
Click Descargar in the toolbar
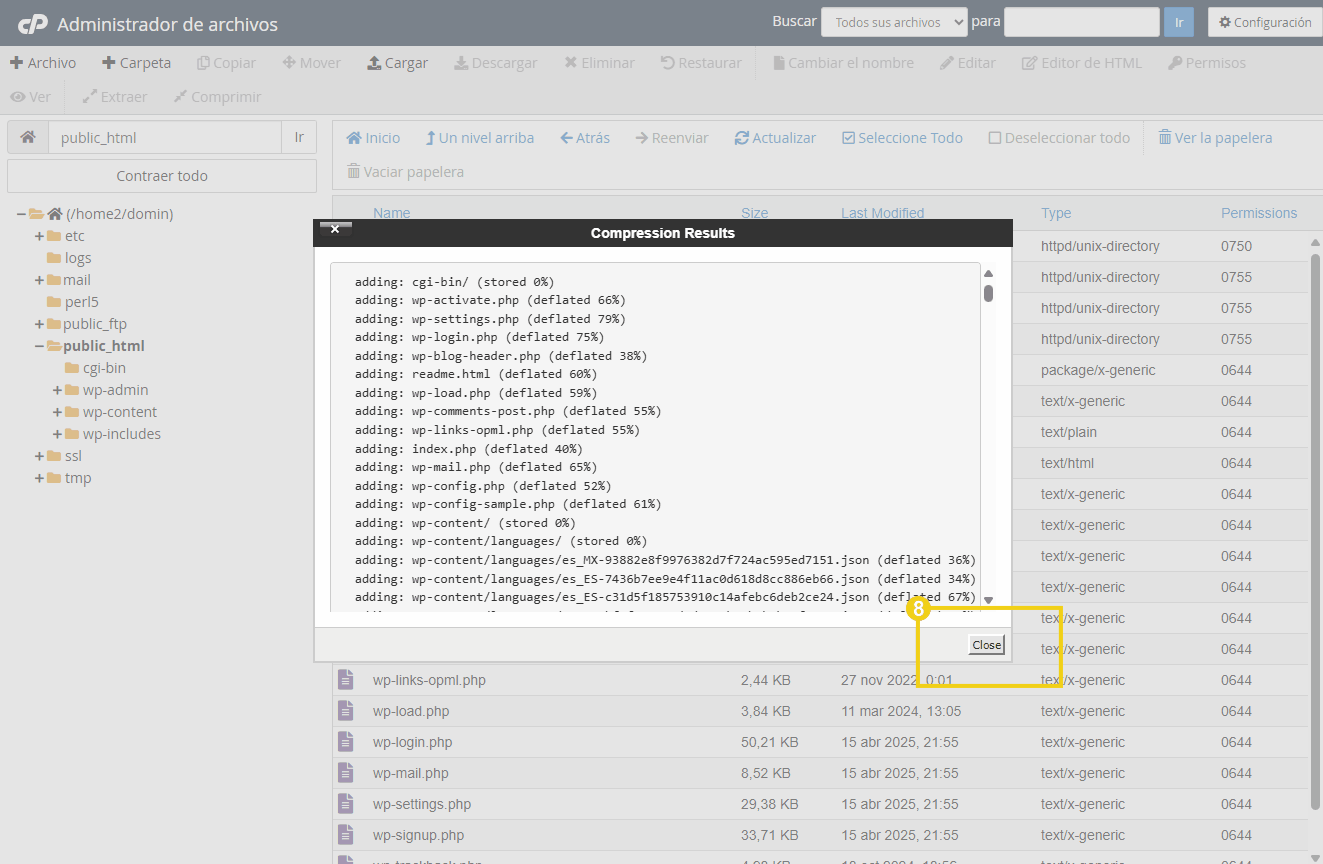[495, 63]
